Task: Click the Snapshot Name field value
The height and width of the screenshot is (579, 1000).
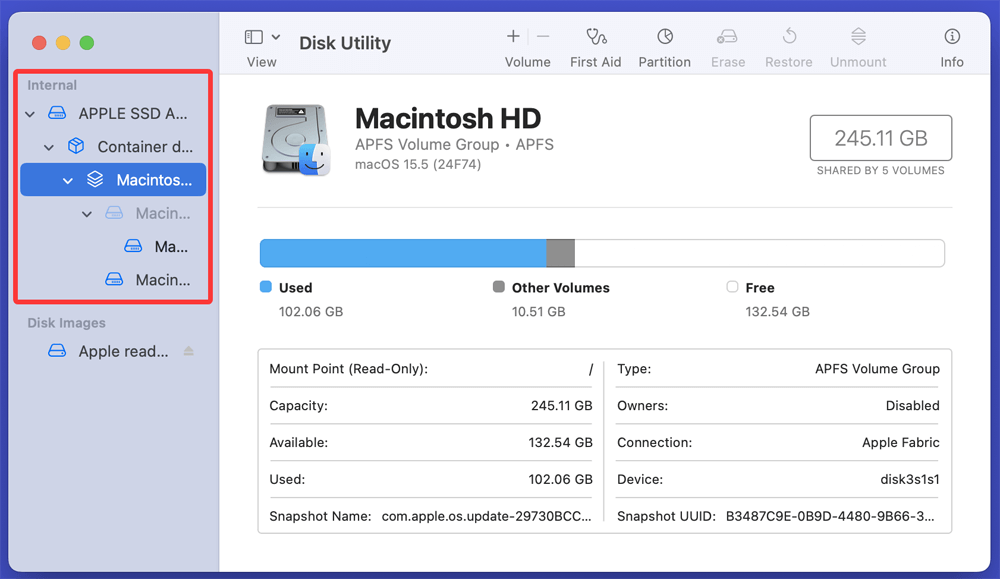Action: coord(485,516)
